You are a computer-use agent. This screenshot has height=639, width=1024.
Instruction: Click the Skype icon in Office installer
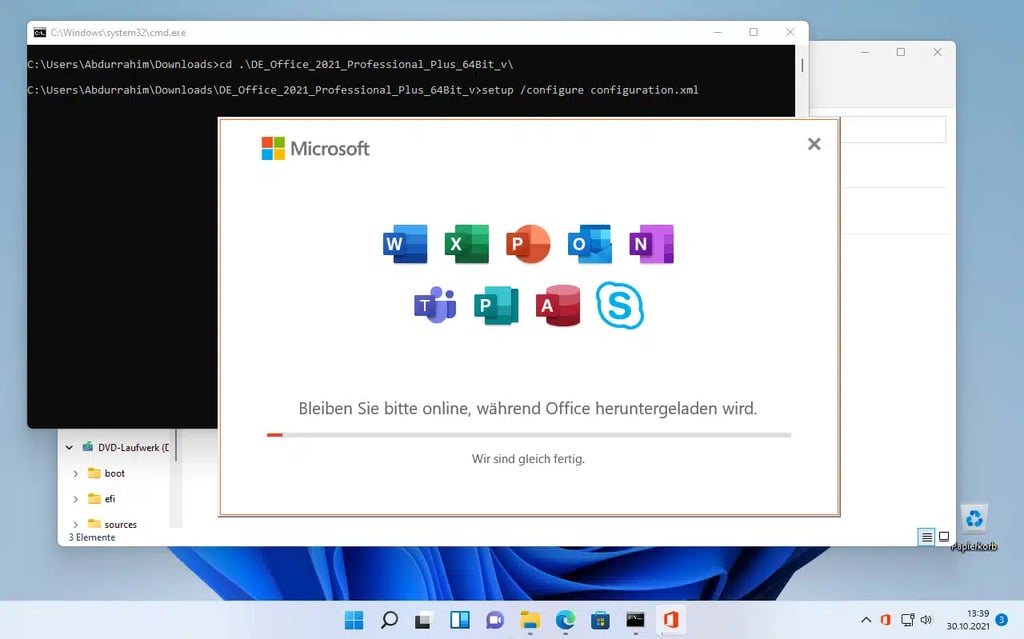620,305
